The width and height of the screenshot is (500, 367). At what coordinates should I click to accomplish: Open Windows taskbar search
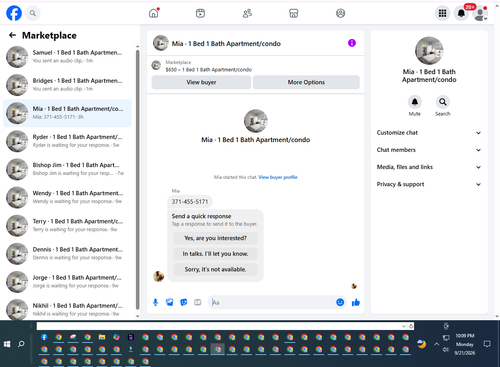tap(21, 344)
